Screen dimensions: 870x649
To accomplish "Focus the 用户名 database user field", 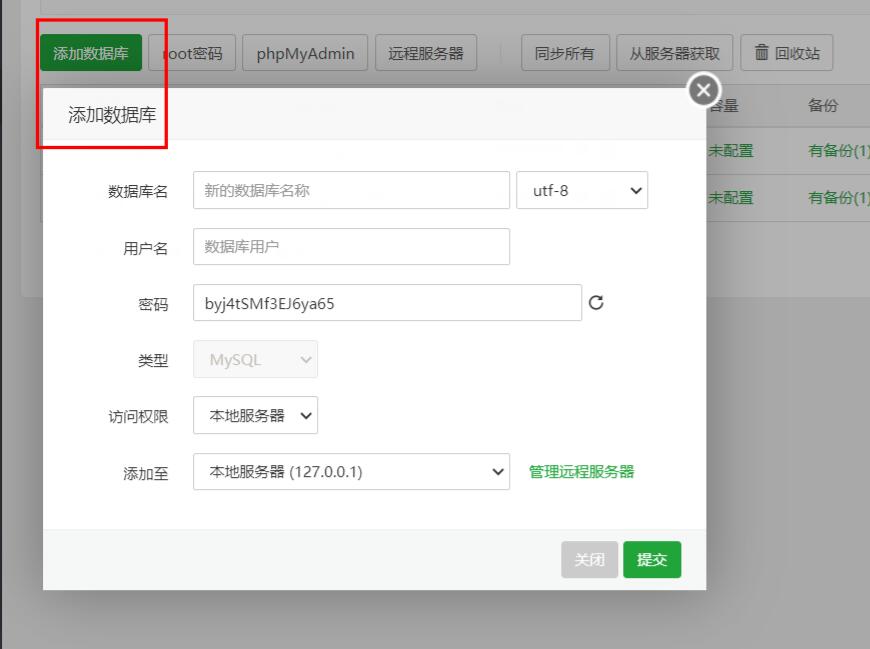I will point(351,246).
